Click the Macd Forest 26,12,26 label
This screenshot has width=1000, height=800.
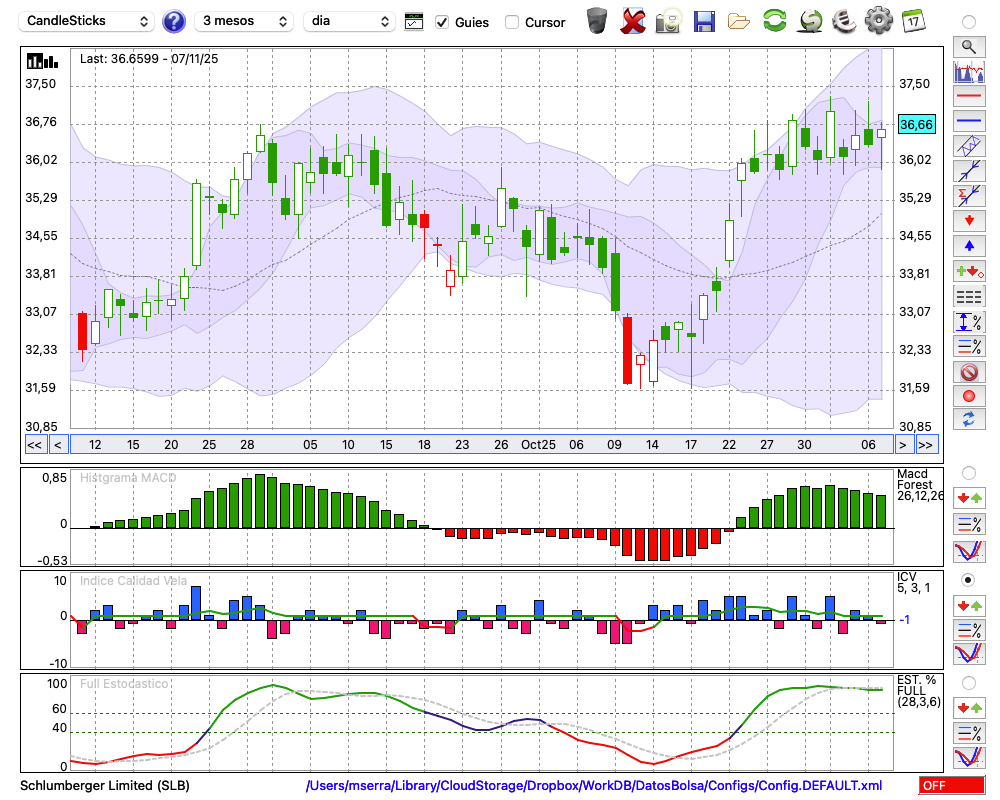coord(919,485)
